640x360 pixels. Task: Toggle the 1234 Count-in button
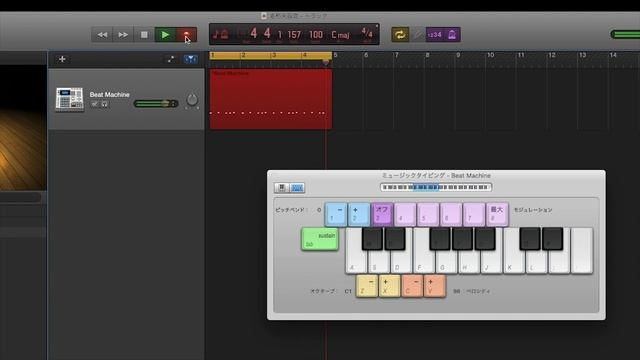(434, 35)
